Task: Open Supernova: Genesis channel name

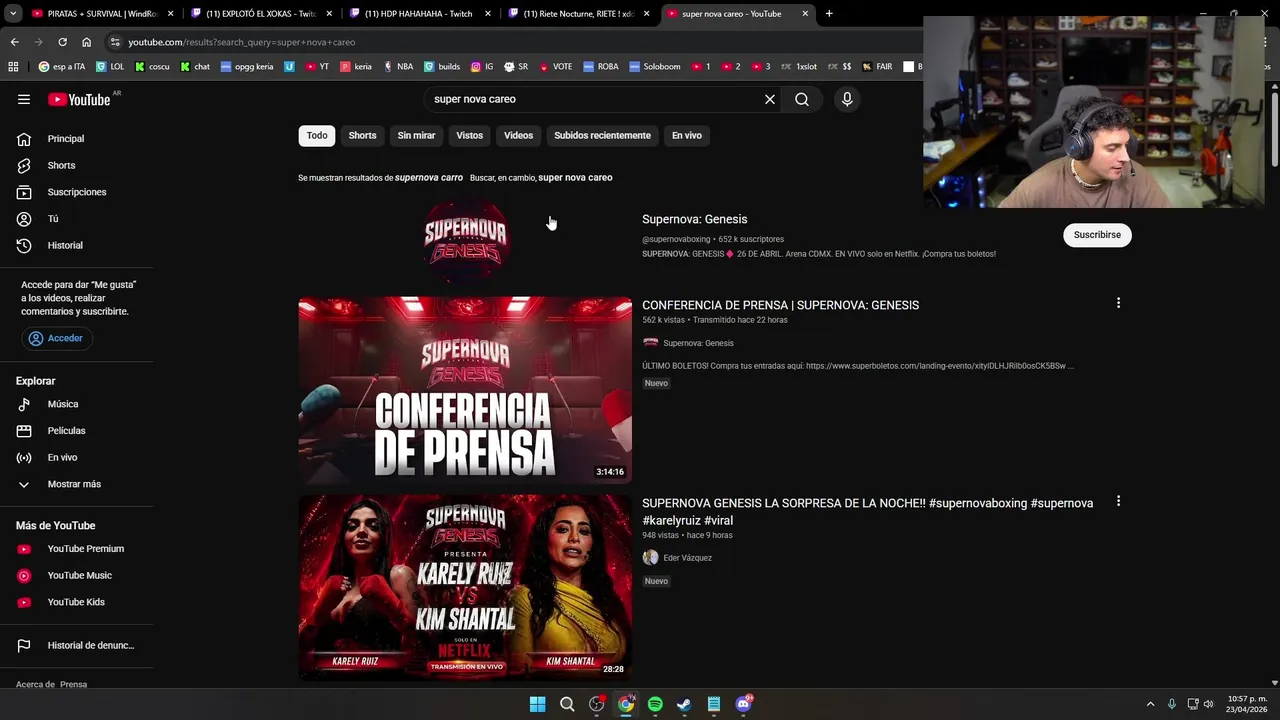Action: point(694,219)
